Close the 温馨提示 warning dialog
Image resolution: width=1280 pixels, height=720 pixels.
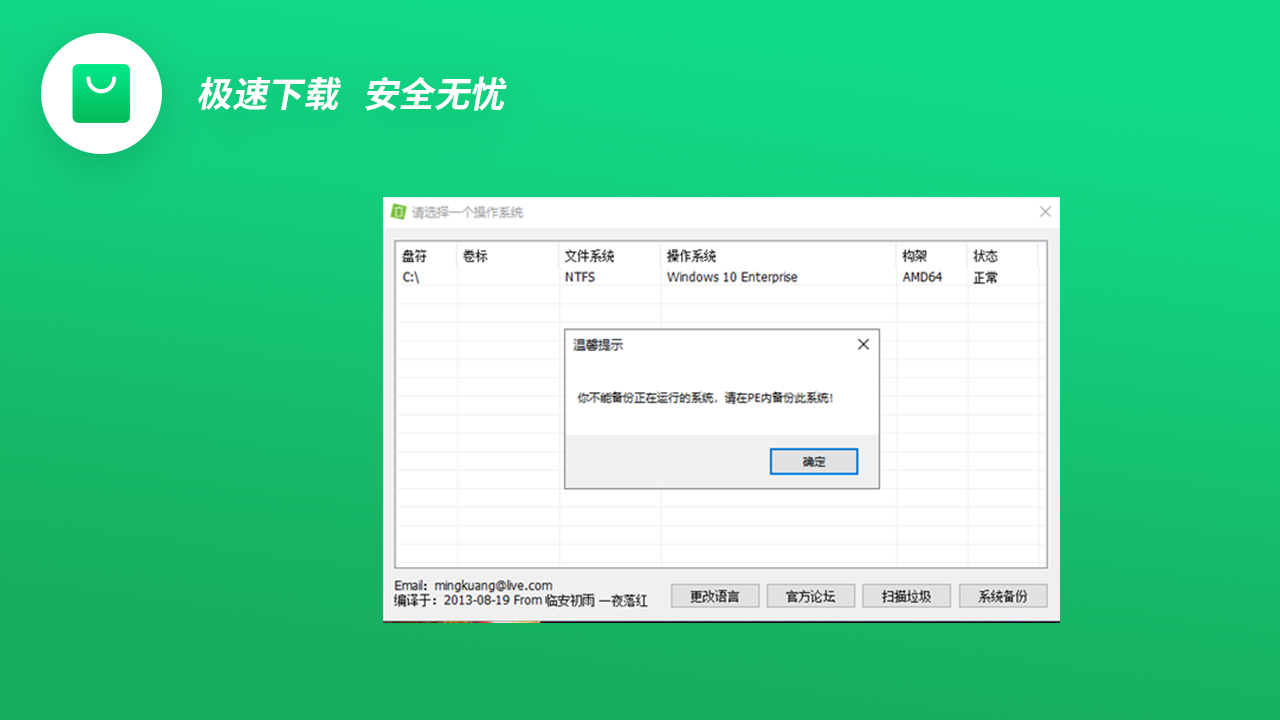coord(863,344)
